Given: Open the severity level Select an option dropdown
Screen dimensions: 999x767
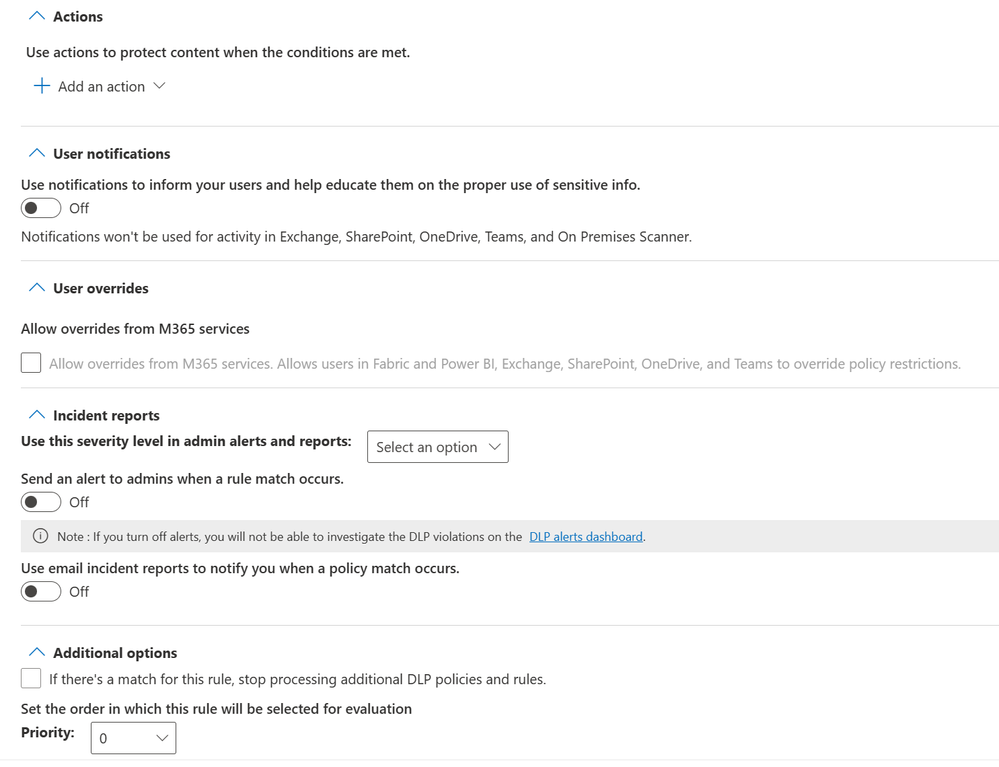Looking at the screenshot, I should point(437,447).
